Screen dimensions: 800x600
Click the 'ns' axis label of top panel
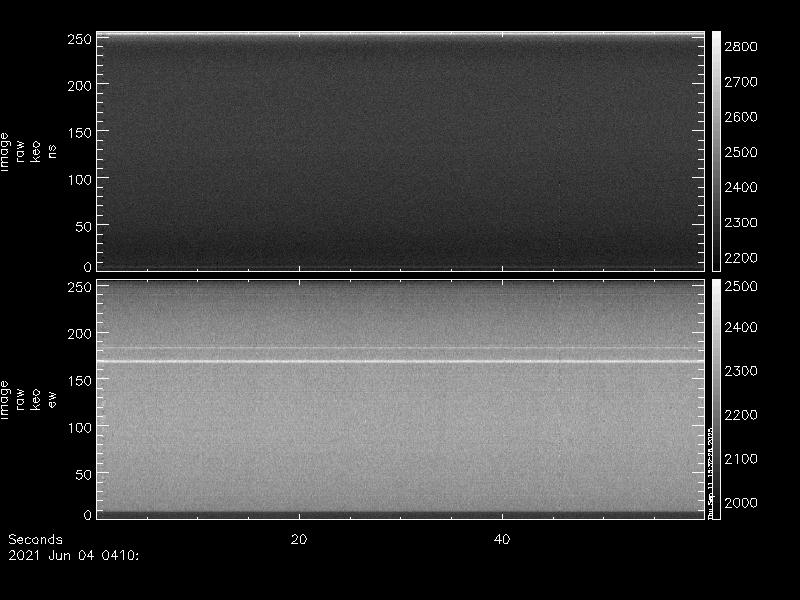pyautogui.click(x=52, y=150)
